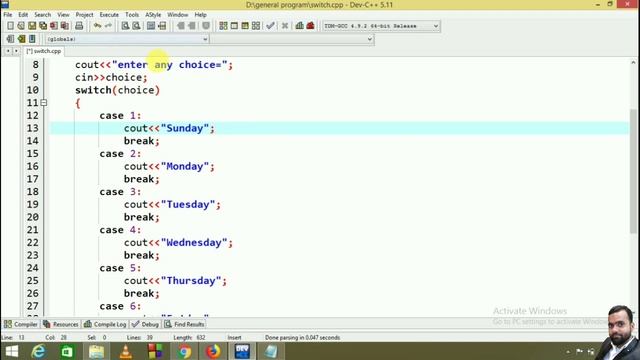Open the Debug bottom panel tab
Viewport: 640px width, 360px height.
pos(145,324)
